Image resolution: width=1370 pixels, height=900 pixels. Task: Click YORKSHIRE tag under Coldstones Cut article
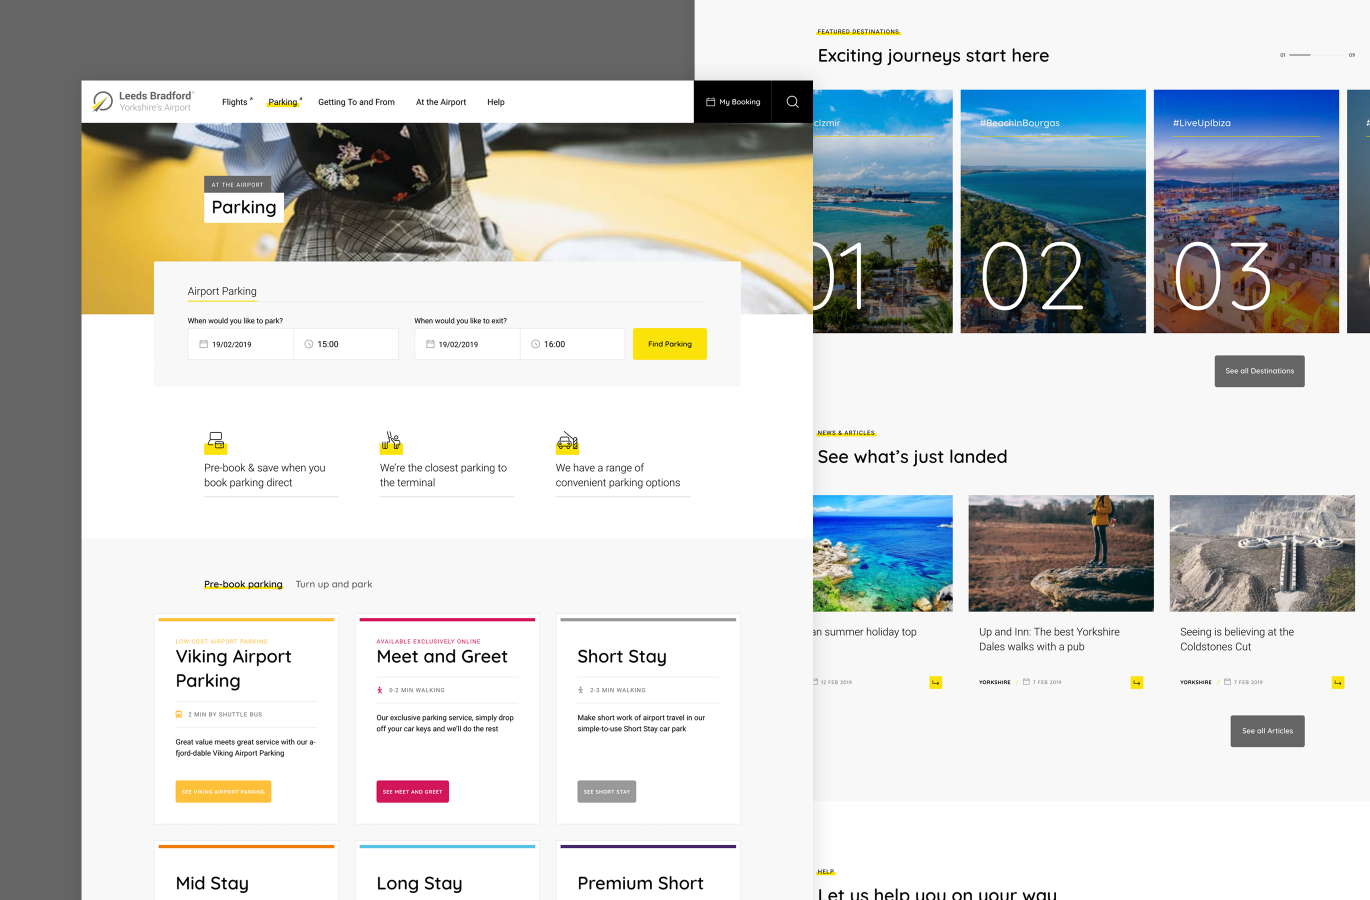click(1196, 682)
